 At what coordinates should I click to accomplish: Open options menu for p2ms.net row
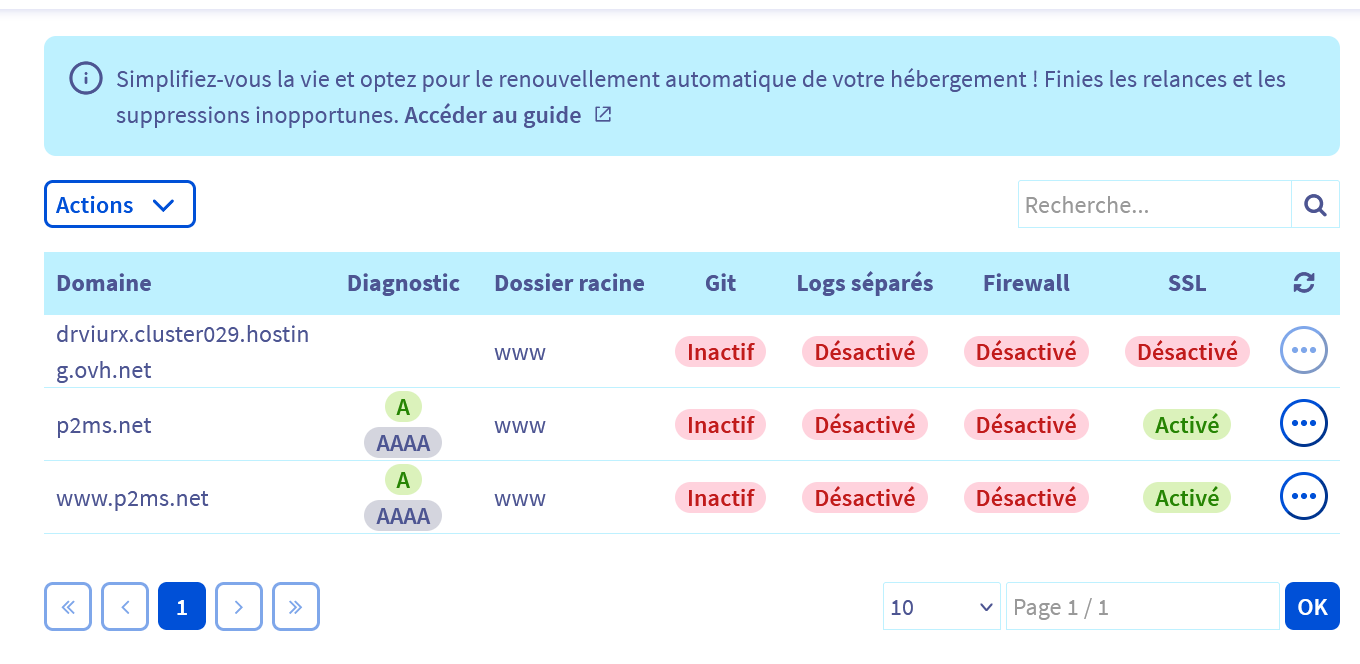[1303, 424]
